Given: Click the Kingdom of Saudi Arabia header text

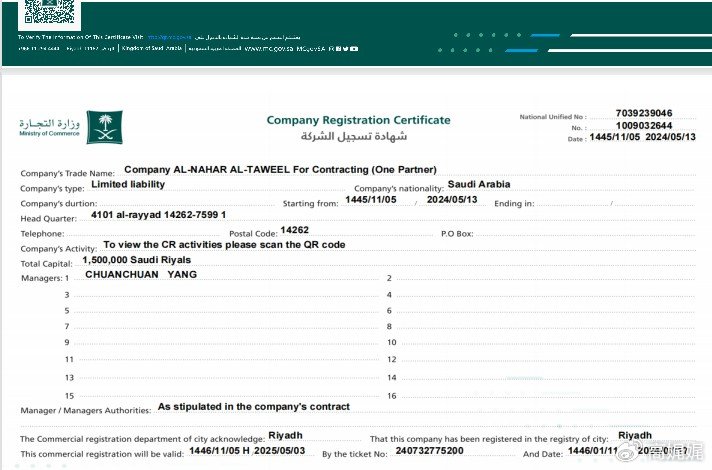Looking at the screenshot, I should coord(152,48).
